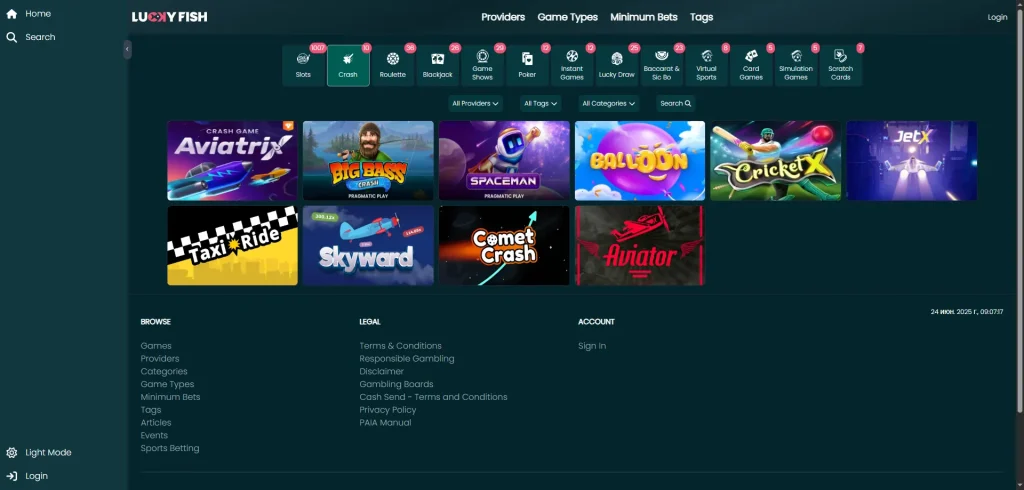Open the Virtual Sports category
The height and width of the screenshot is (490, 1024).
706,65
